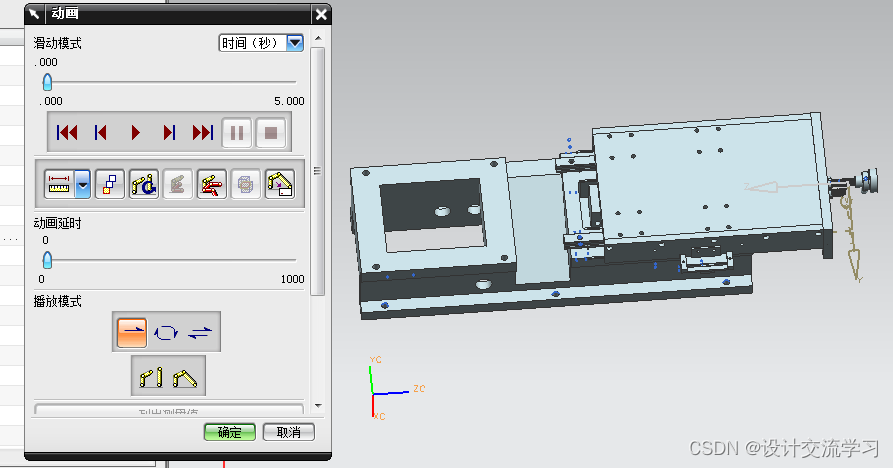Screen dimensions: 893x468
Task: Click the 动画延时 slider handle
Action: tap(47, 260)
